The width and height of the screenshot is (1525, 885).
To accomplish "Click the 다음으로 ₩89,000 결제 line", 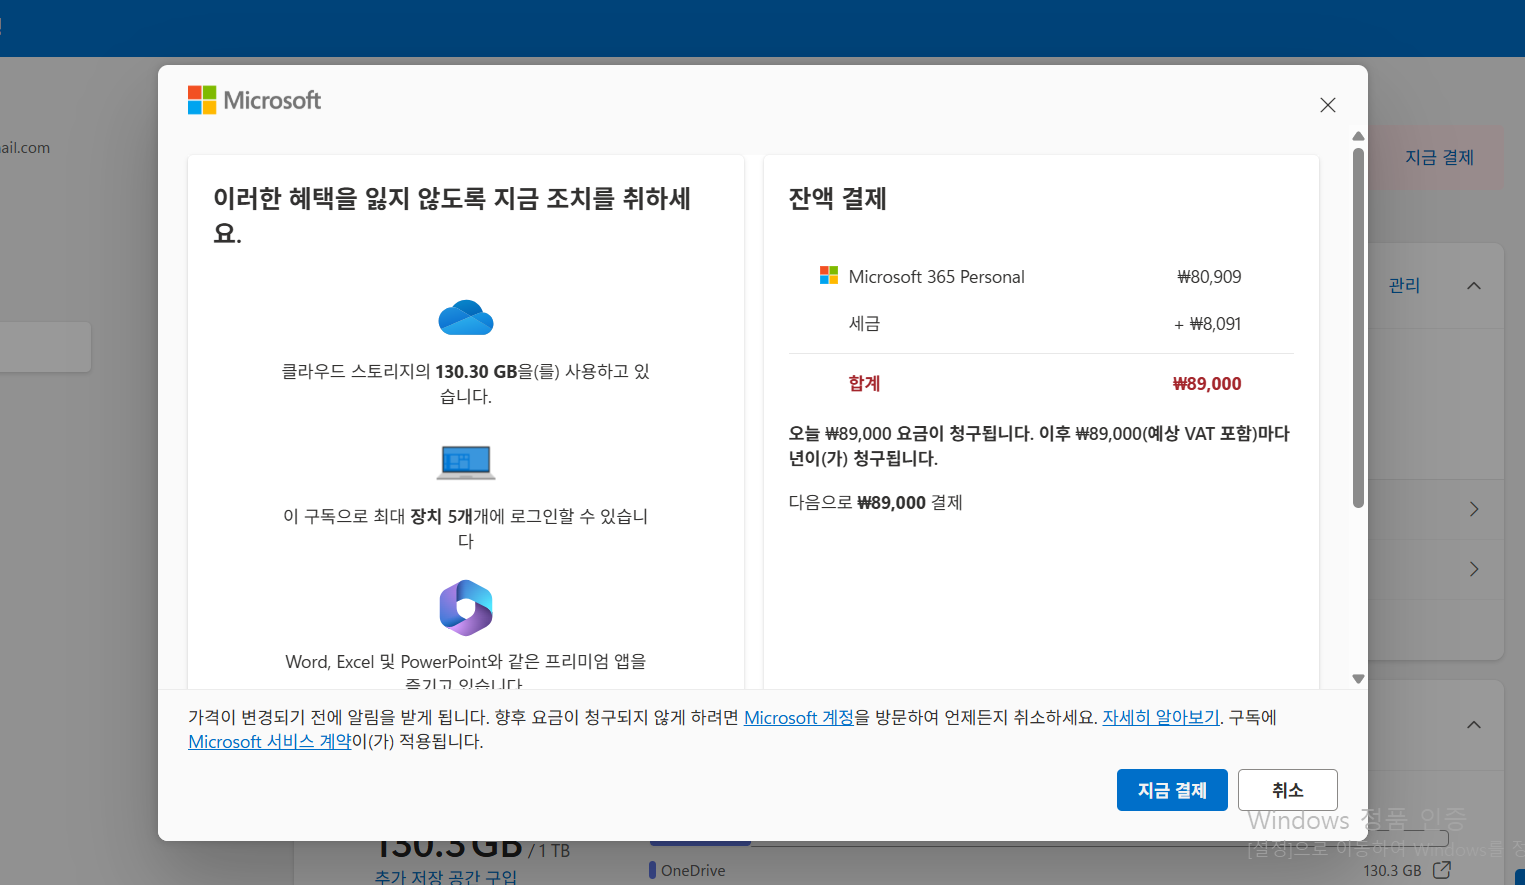I will pos(875,502).
